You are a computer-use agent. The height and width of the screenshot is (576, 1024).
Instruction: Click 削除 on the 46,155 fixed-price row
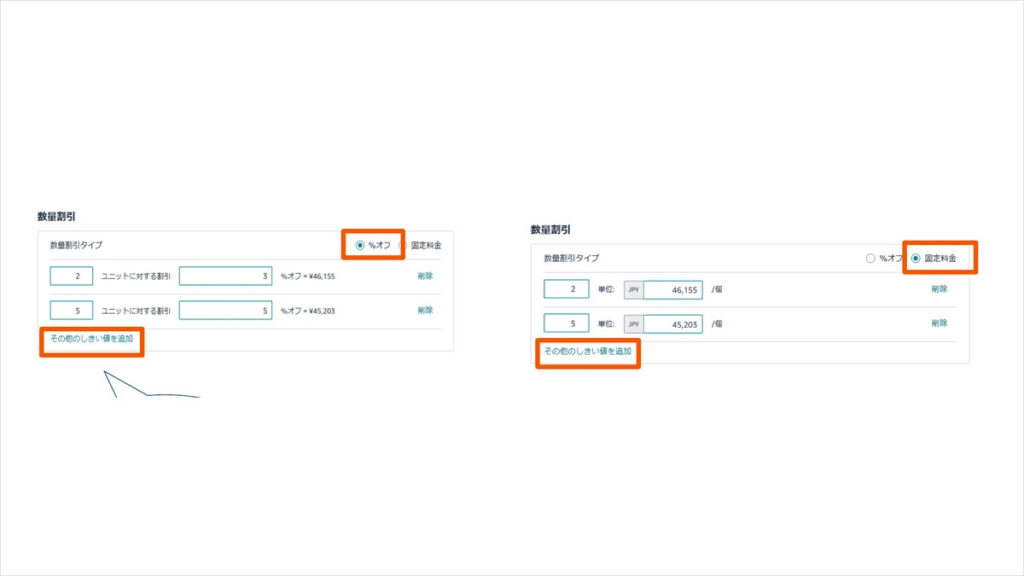[x=939, y=289]
